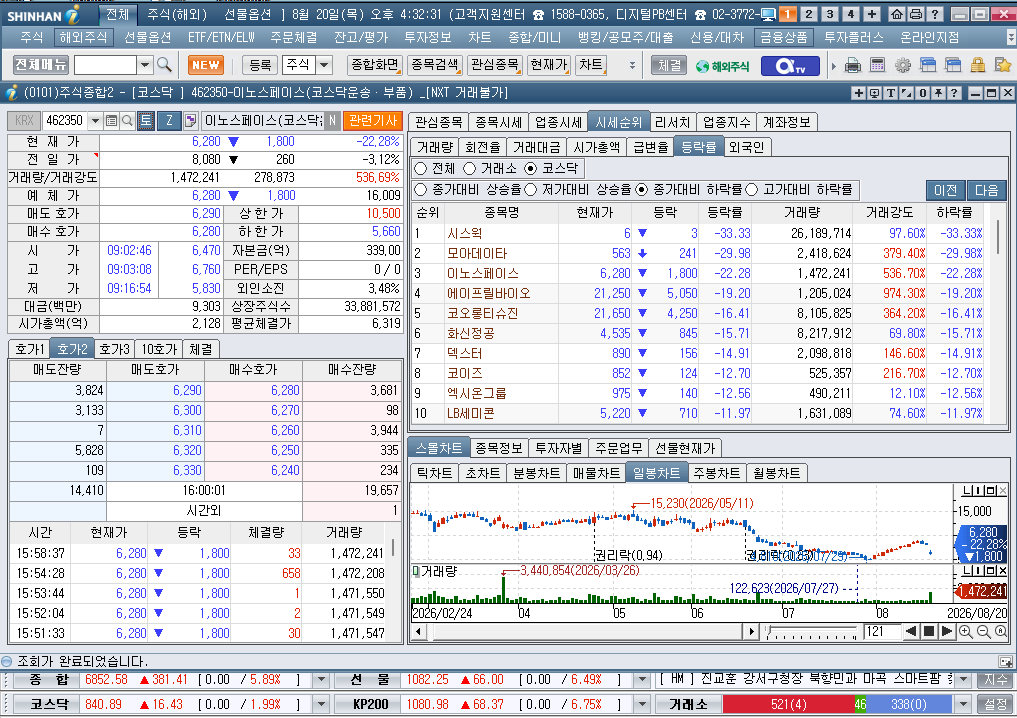Expand the menu bar overflow chevron at right
Screen dimensions: 1017x718
click(x=1011, y=38)
